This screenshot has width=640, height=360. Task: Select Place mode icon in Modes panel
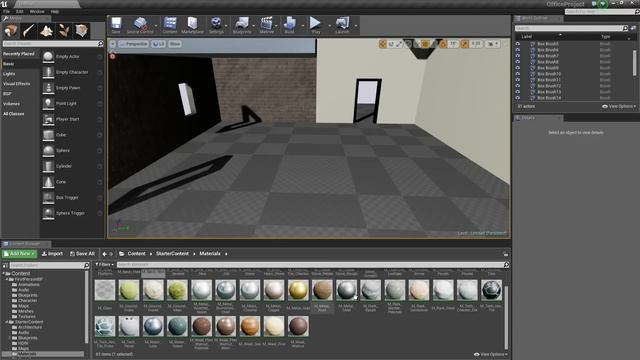[x=11, y=31]
